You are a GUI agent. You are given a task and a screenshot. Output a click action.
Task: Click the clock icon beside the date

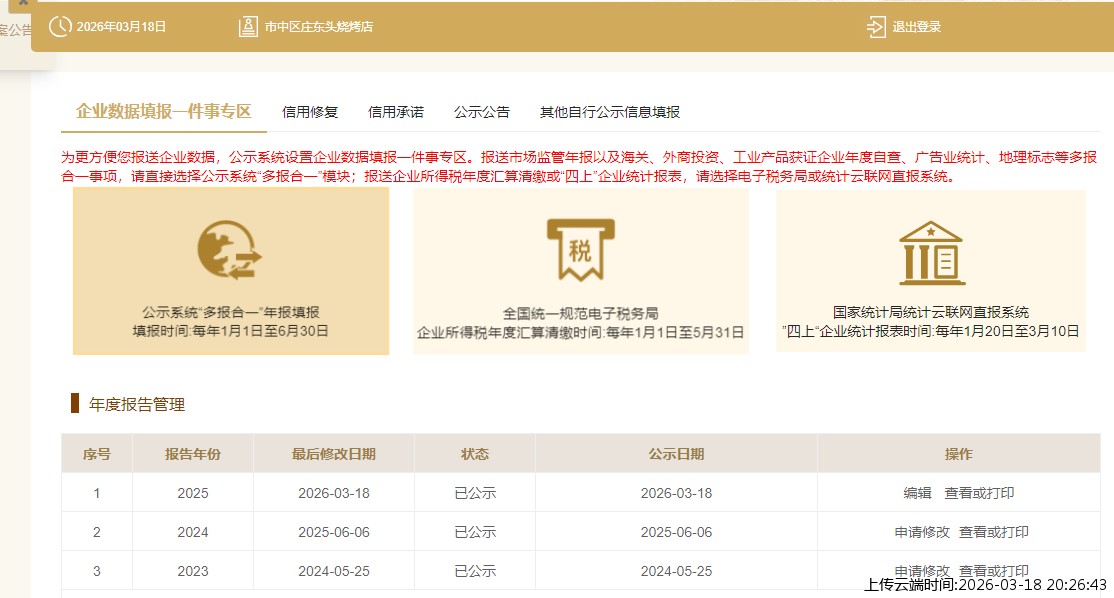pos(61,27)
